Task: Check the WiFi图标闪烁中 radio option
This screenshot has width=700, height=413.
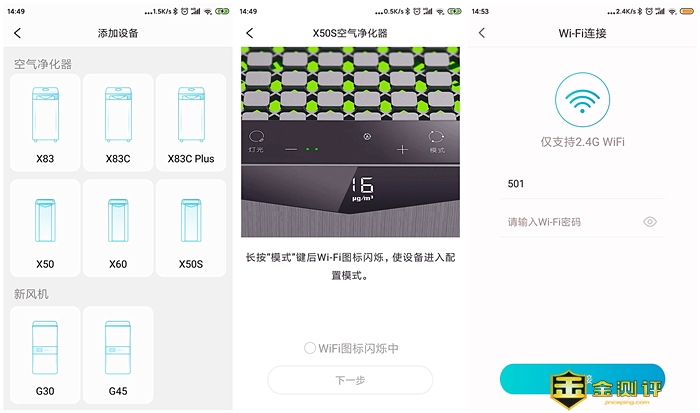Action: [x=310, y=348]
